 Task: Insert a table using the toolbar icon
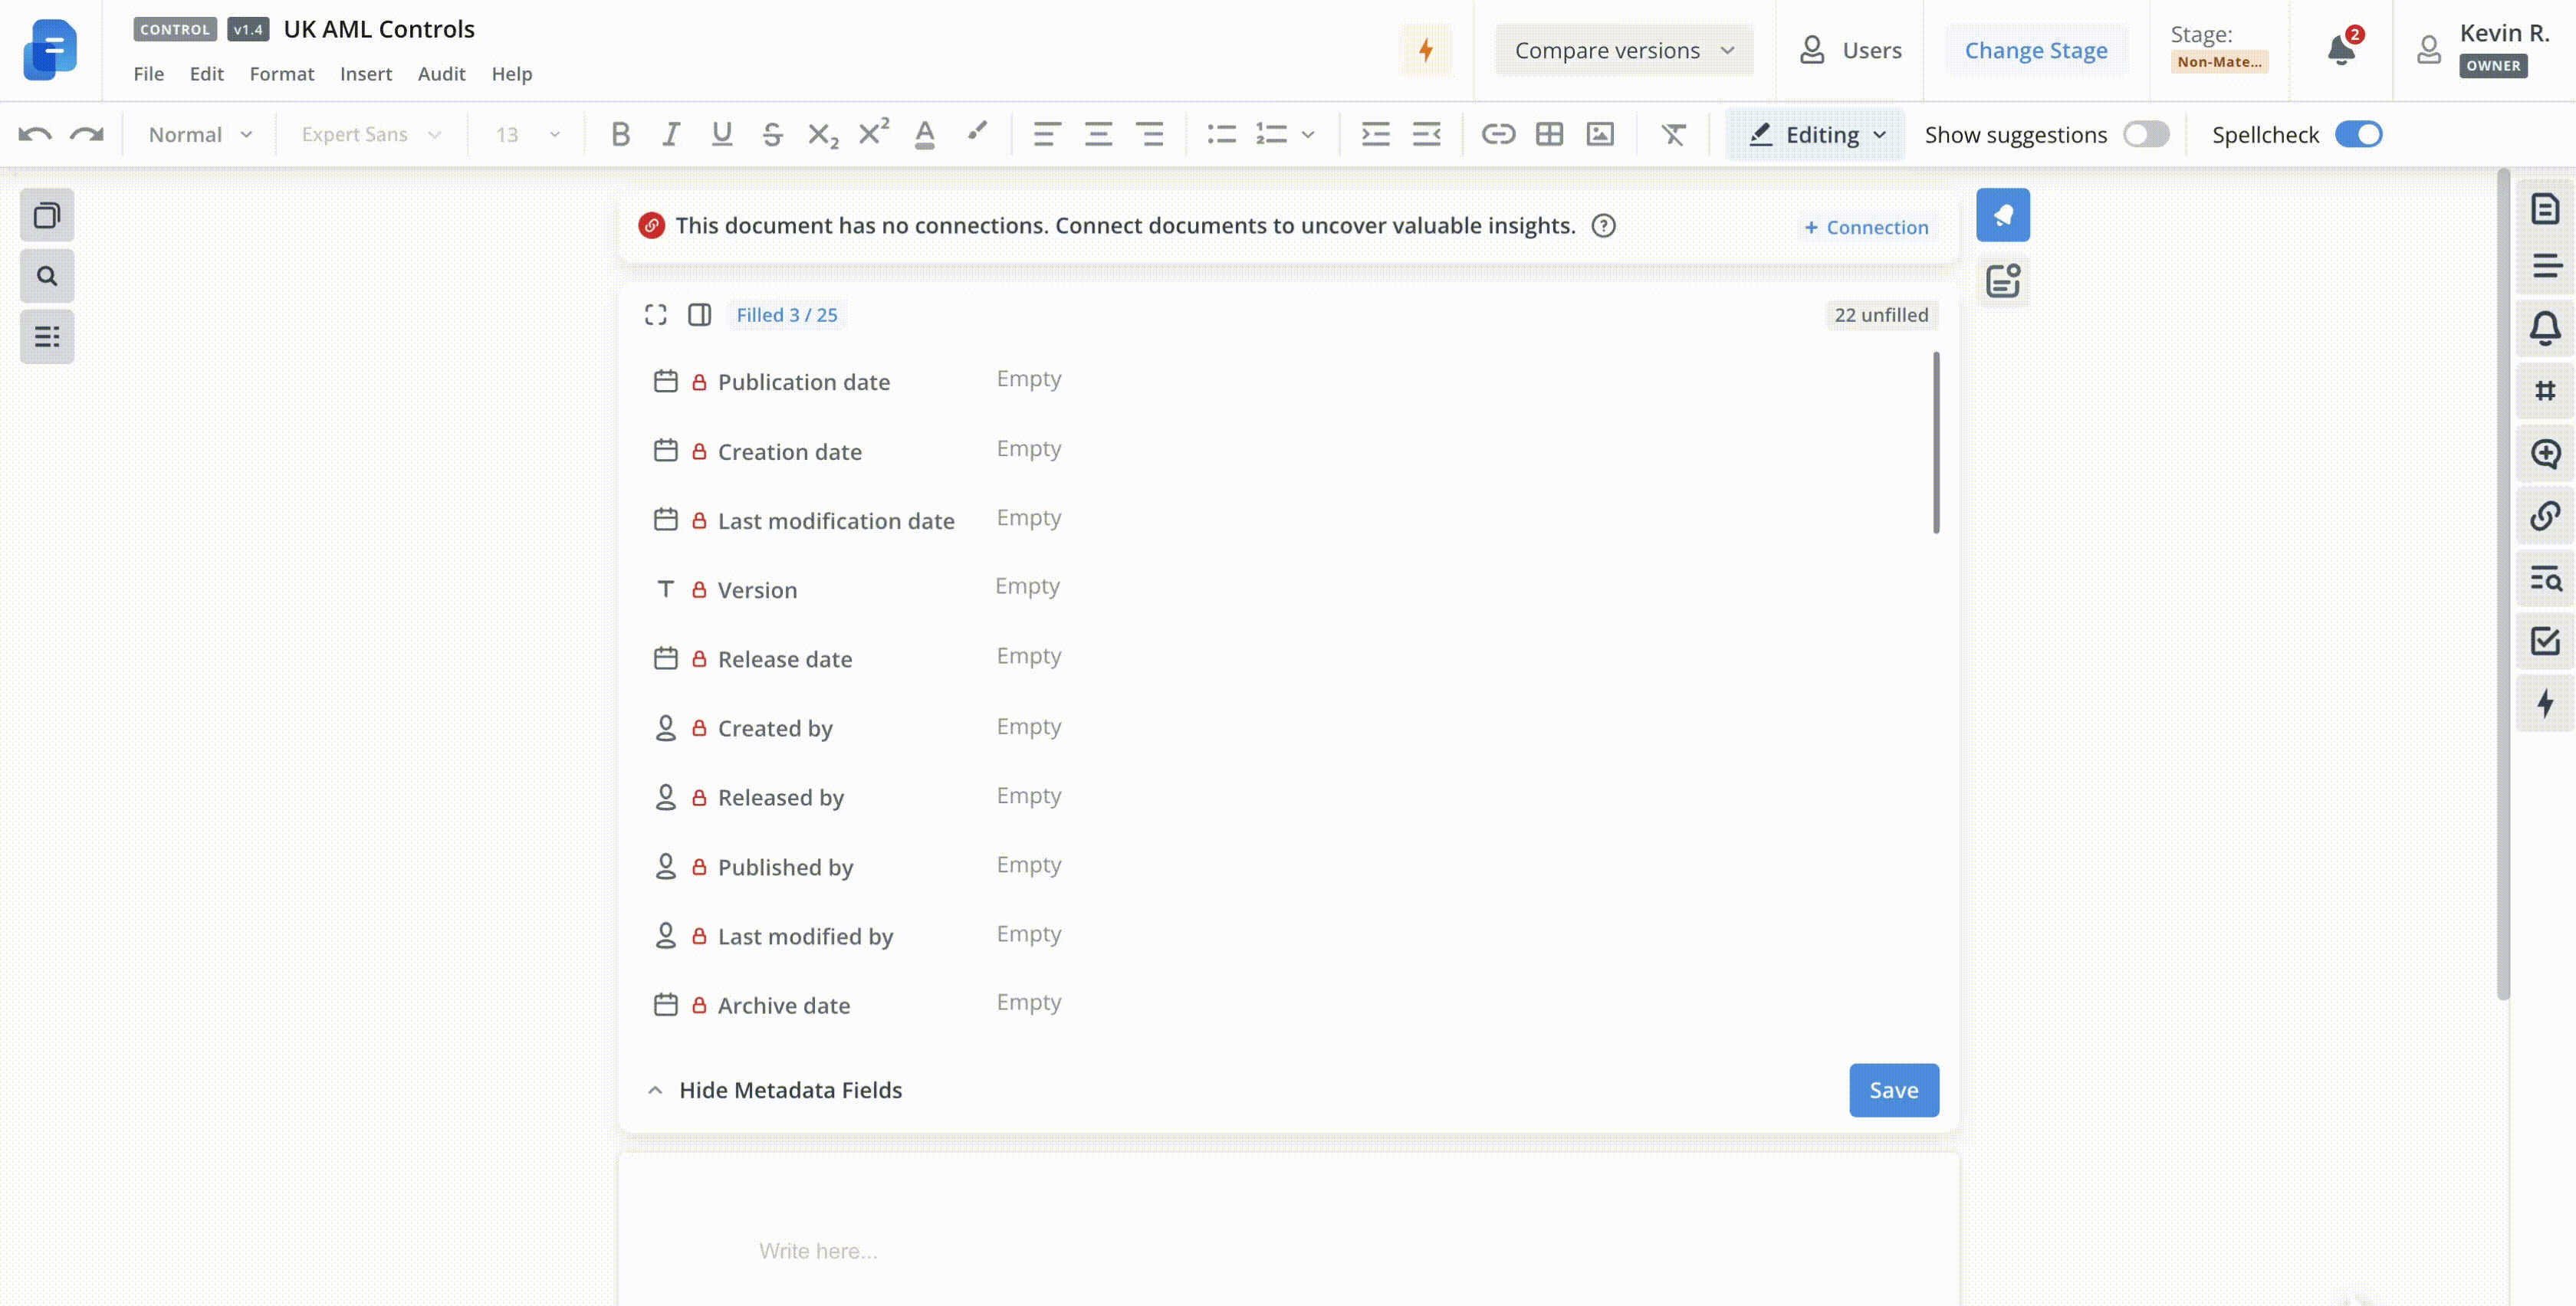click(1549, 134)
